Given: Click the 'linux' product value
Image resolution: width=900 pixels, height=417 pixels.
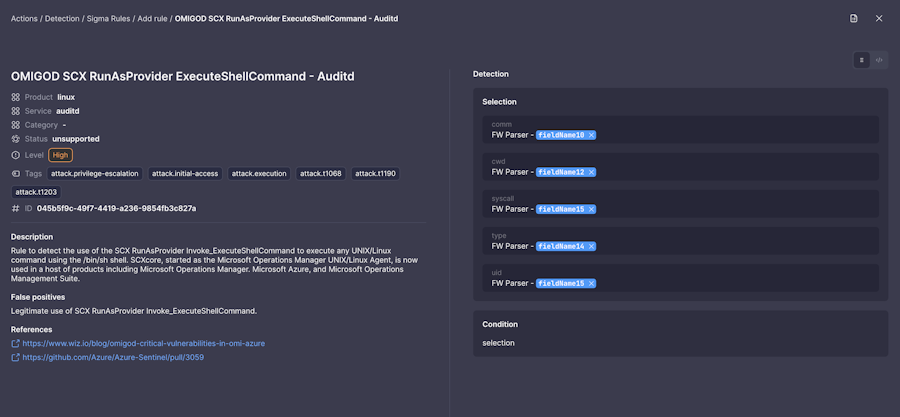Looking at the screenshot, I should [x=66, y=98].
